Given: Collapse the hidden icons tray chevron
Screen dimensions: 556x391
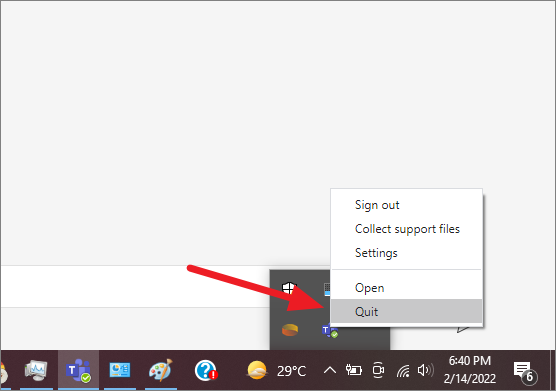Looking at the screenshot, I should (x=330, y=371).
